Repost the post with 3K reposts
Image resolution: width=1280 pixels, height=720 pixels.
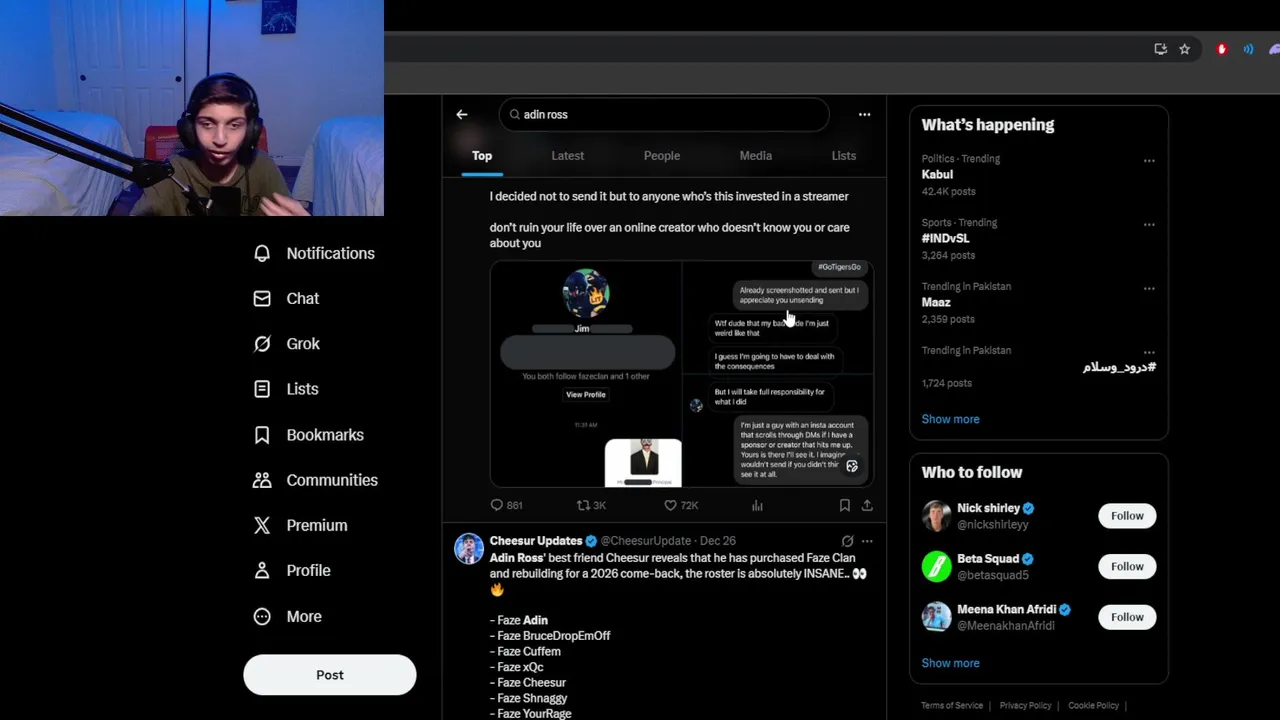tap(584, 505)
